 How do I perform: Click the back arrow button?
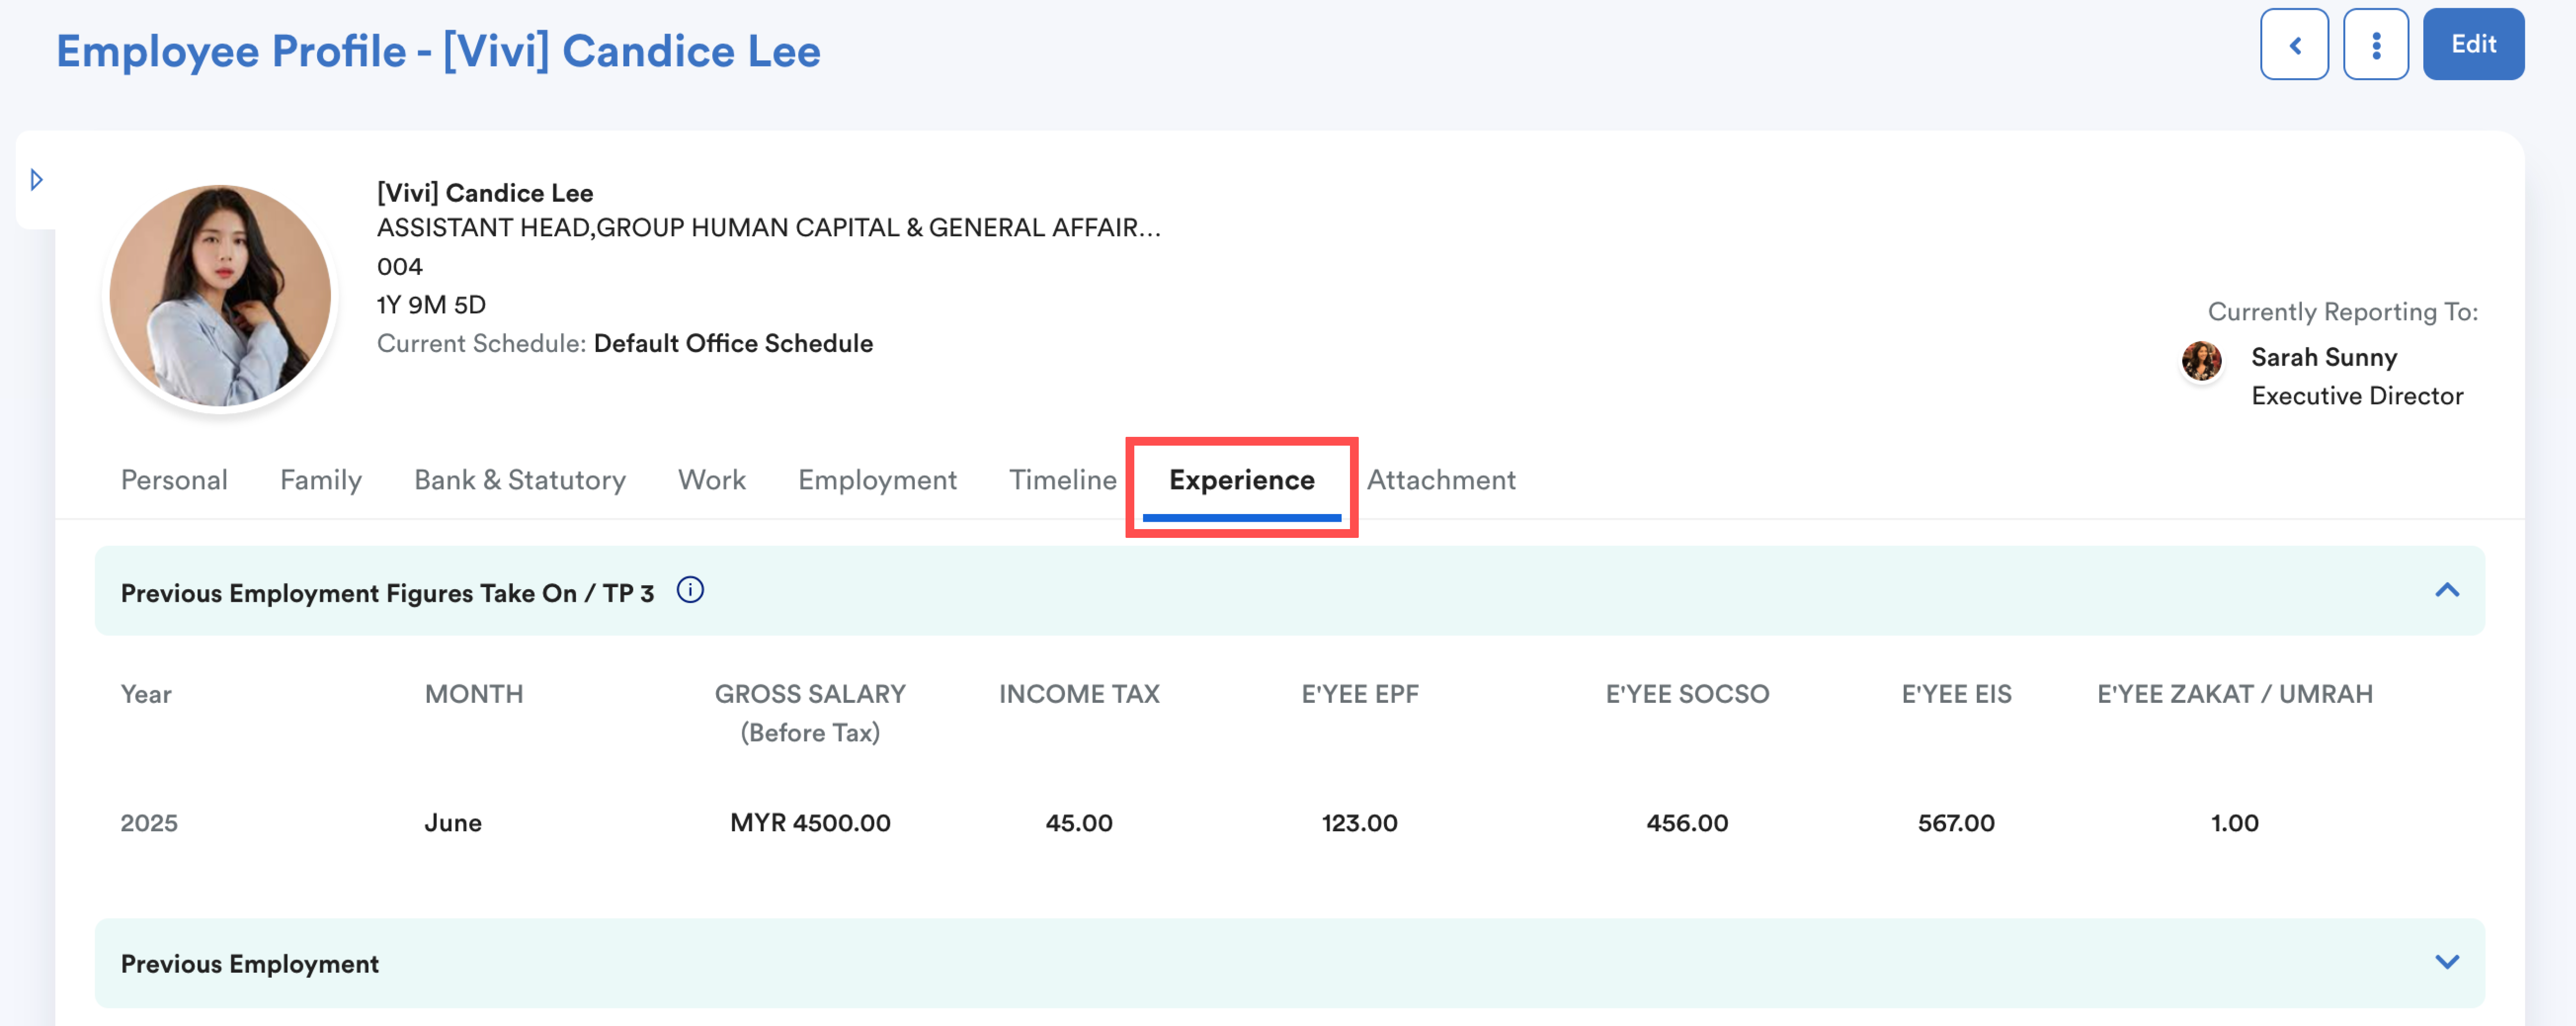point(2294,45)
